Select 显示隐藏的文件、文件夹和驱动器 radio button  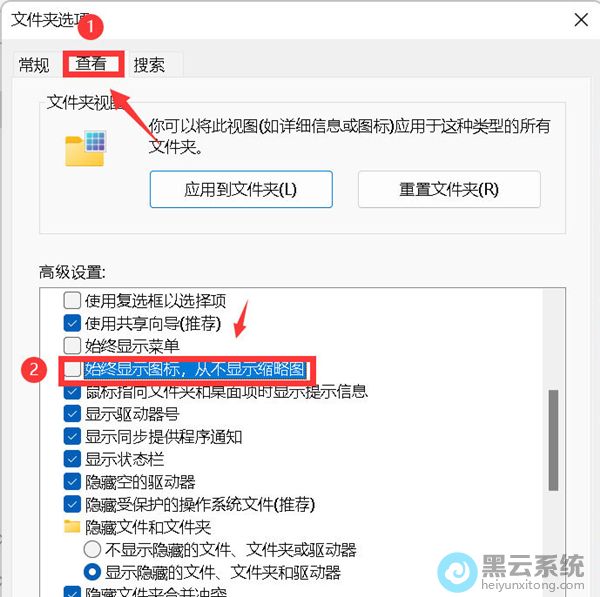92,572
